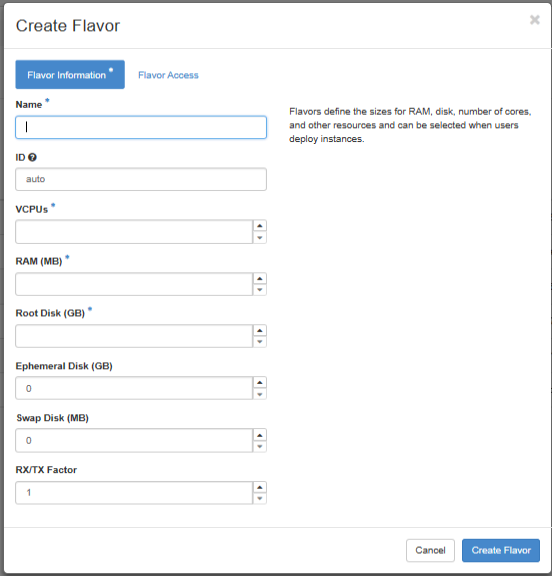Focus the VCPUs number field
The width and height of the screenshot is (552, 576).
coord(134,232)
